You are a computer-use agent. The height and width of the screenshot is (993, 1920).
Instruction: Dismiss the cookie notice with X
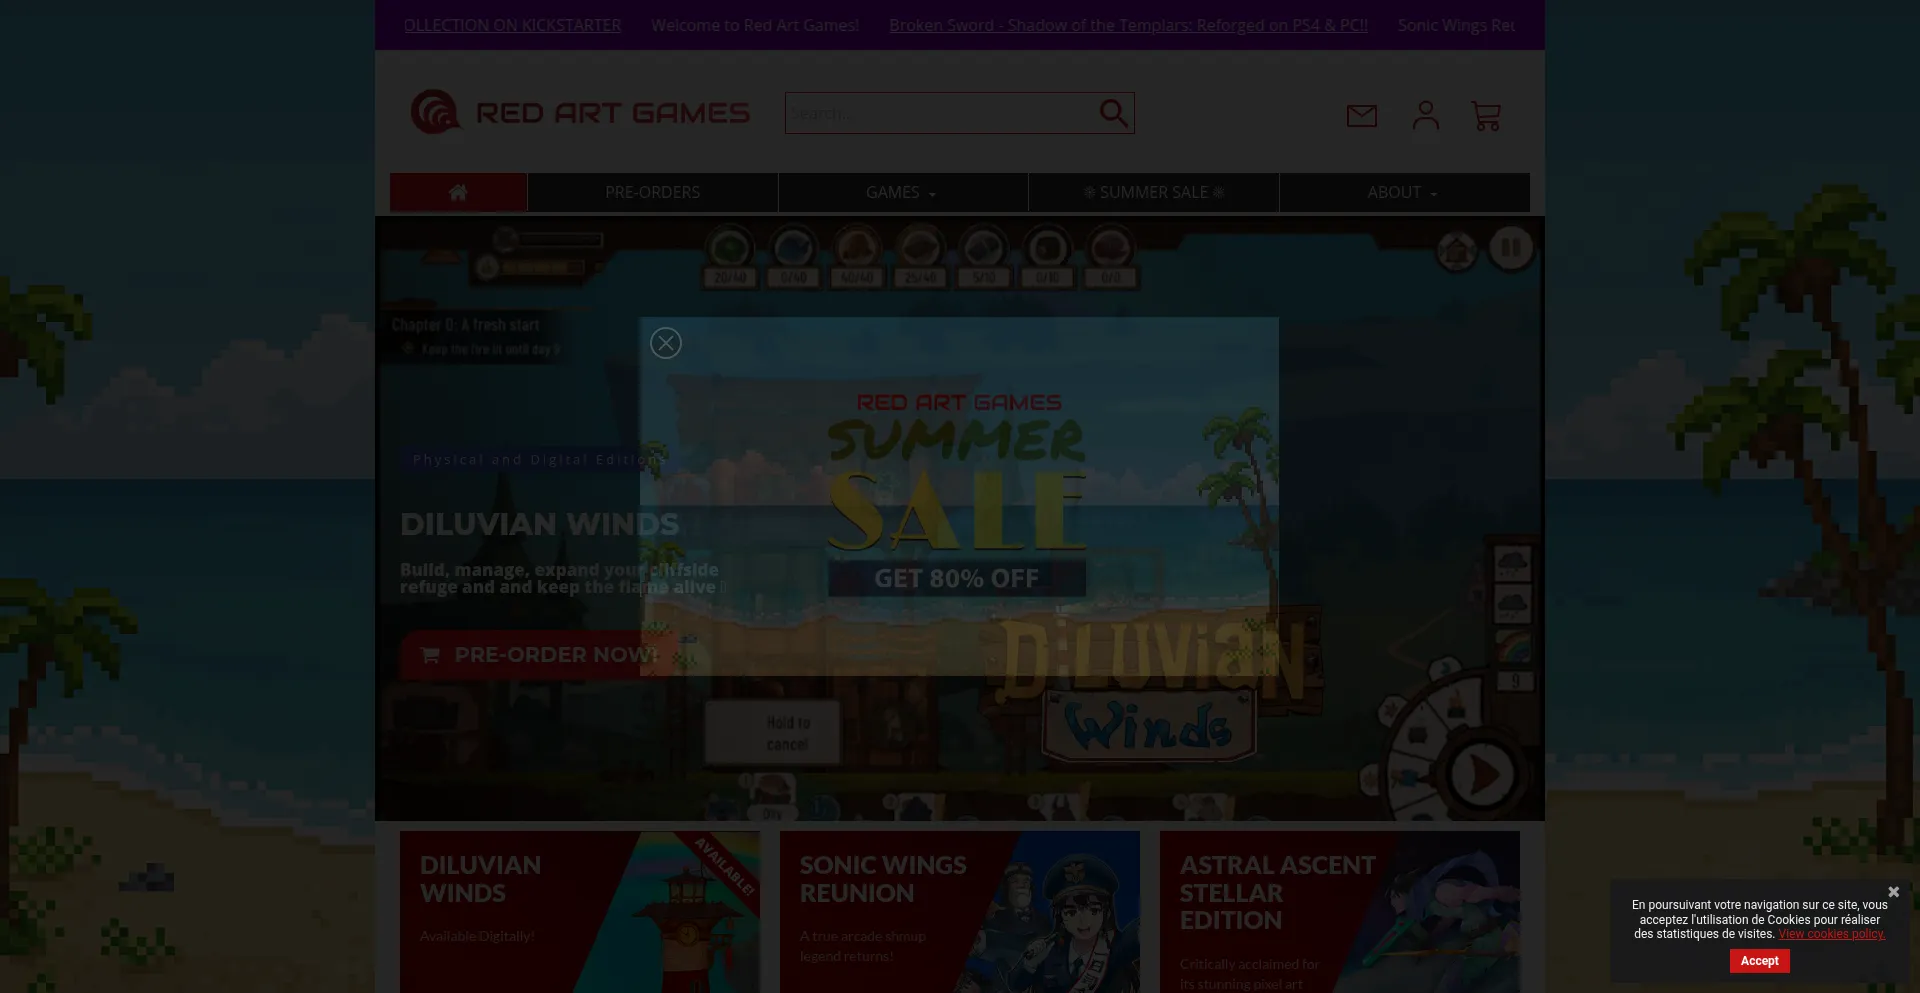click(1893, 892)
